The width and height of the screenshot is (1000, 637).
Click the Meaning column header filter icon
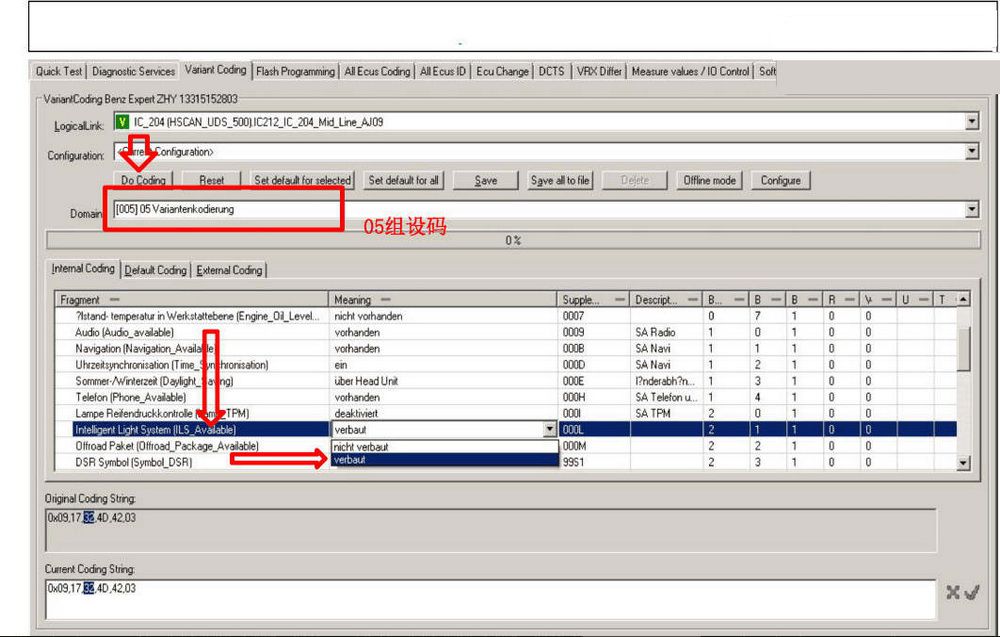tap(384, 300)
